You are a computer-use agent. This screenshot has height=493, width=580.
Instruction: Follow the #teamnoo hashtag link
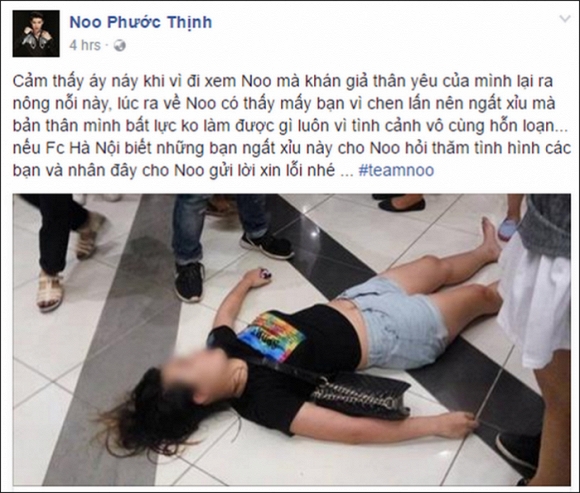(396, 170)
